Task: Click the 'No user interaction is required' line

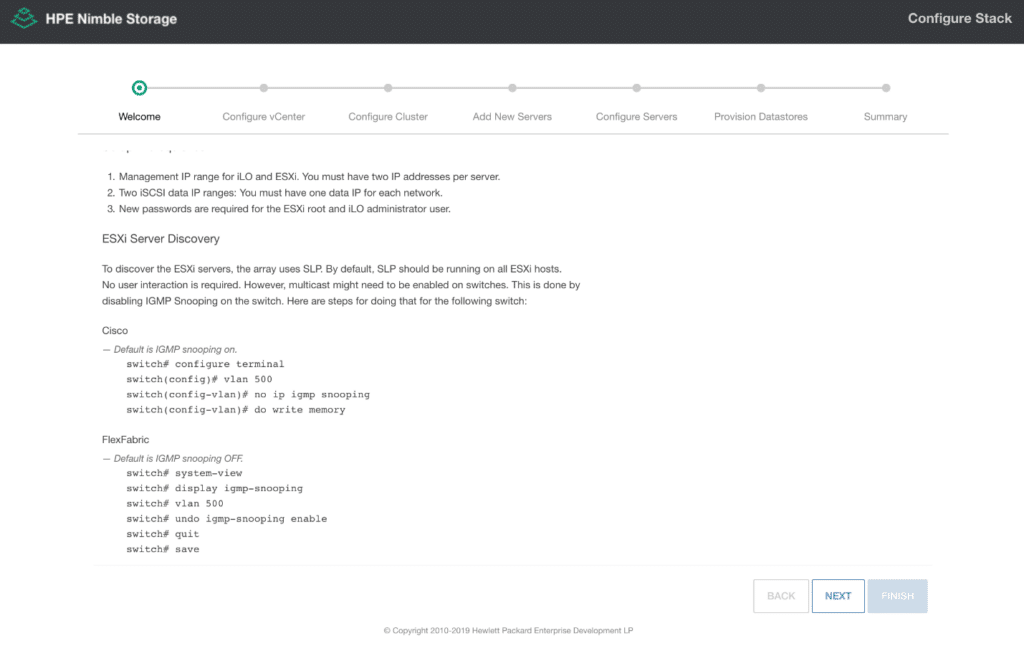Action: 341,285
